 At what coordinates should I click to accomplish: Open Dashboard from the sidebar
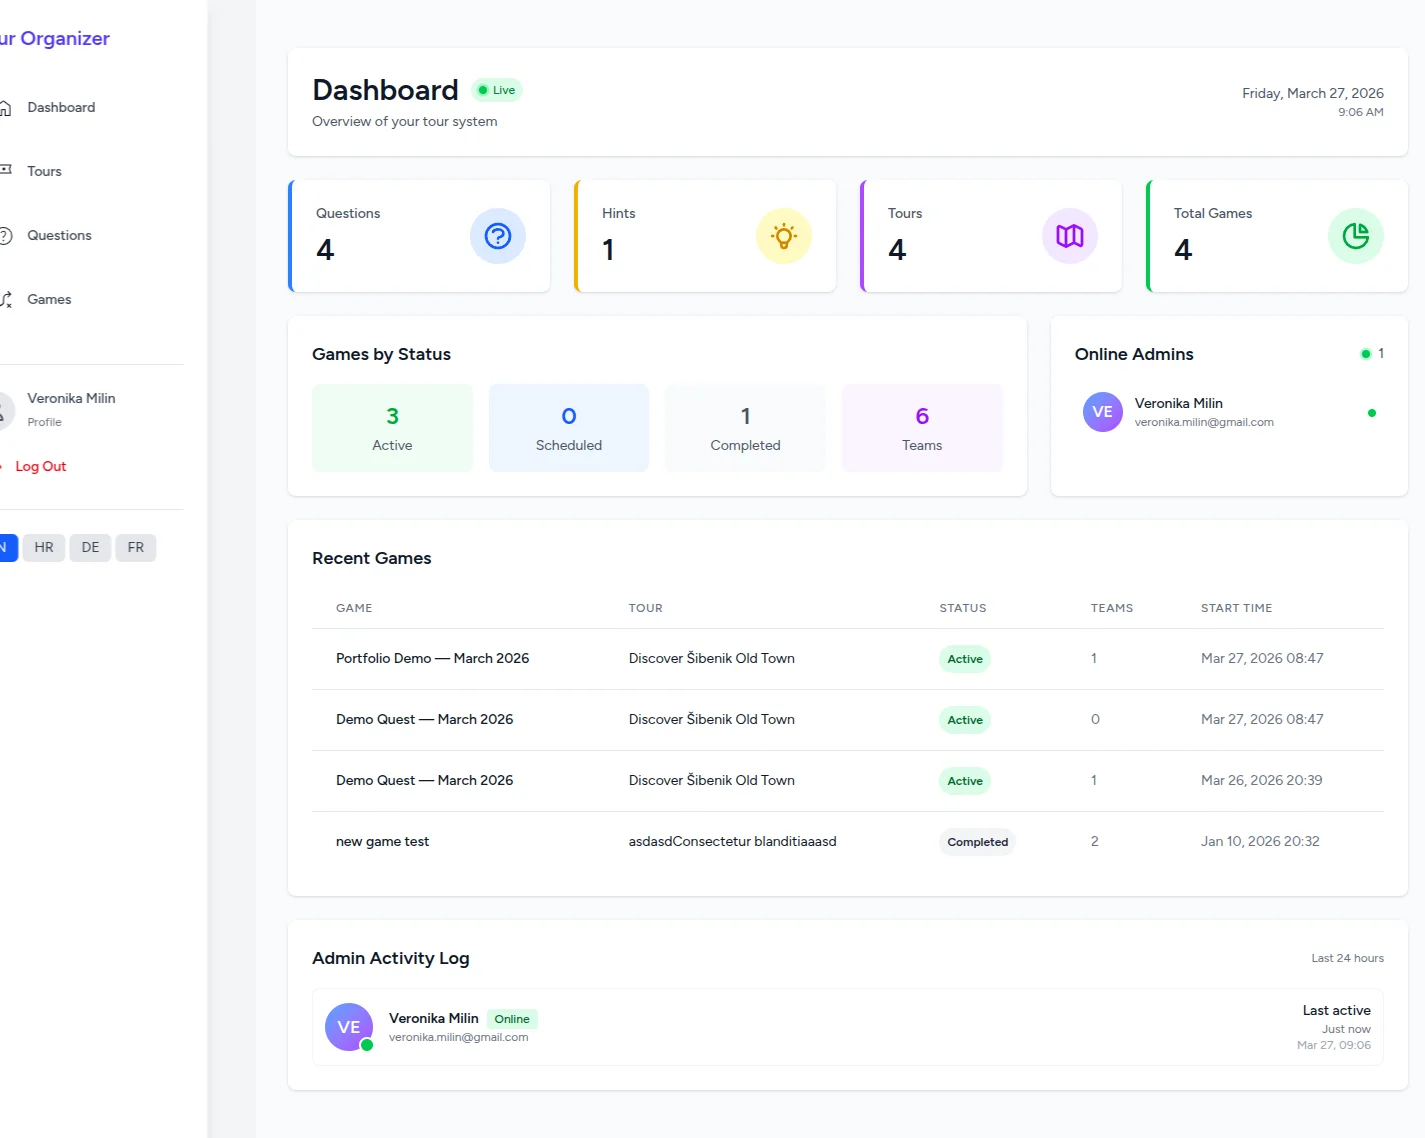point(60,107)
